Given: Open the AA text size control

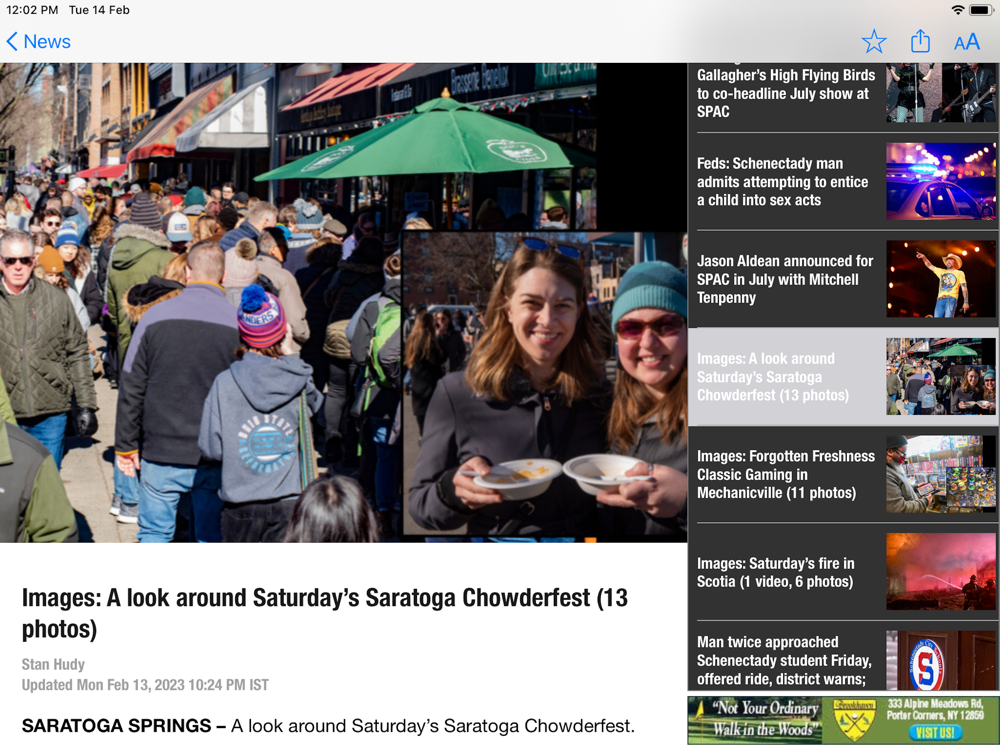Looking at the screenshot, I should 967,42.
